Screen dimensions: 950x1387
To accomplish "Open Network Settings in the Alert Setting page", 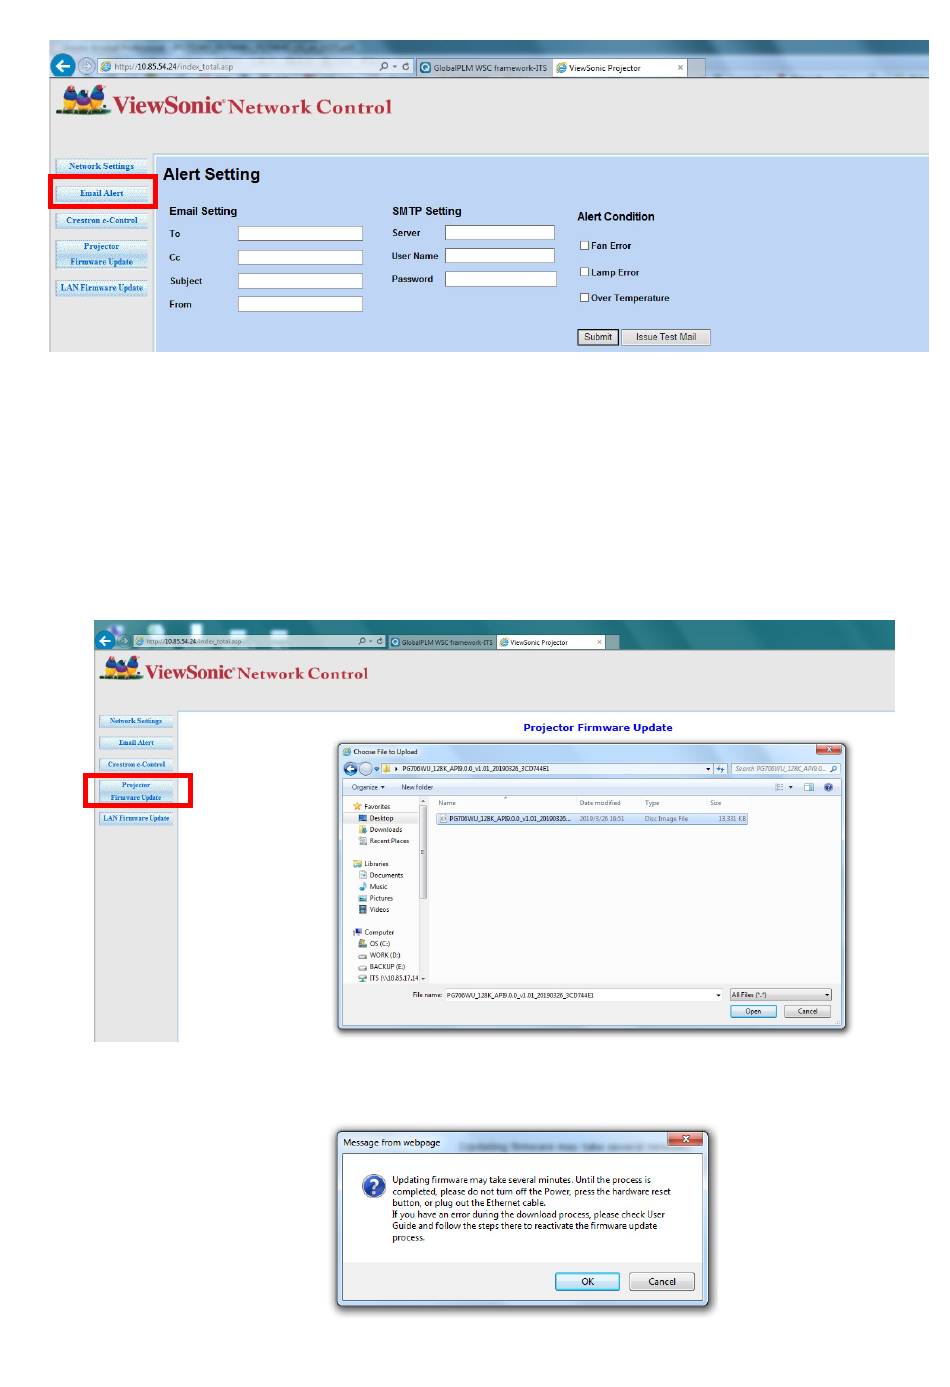I will (x=101, y=166).
